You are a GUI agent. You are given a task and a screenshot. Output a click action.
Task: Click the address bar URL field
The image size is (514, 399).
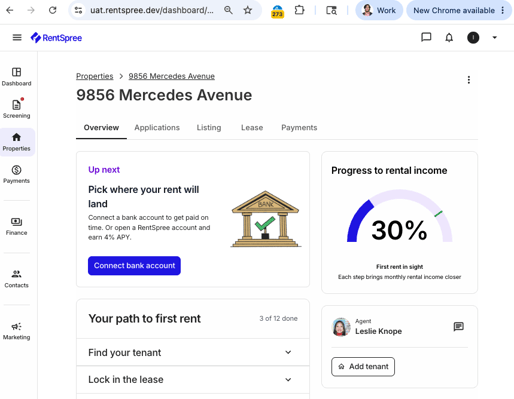[x=152, y=10]
